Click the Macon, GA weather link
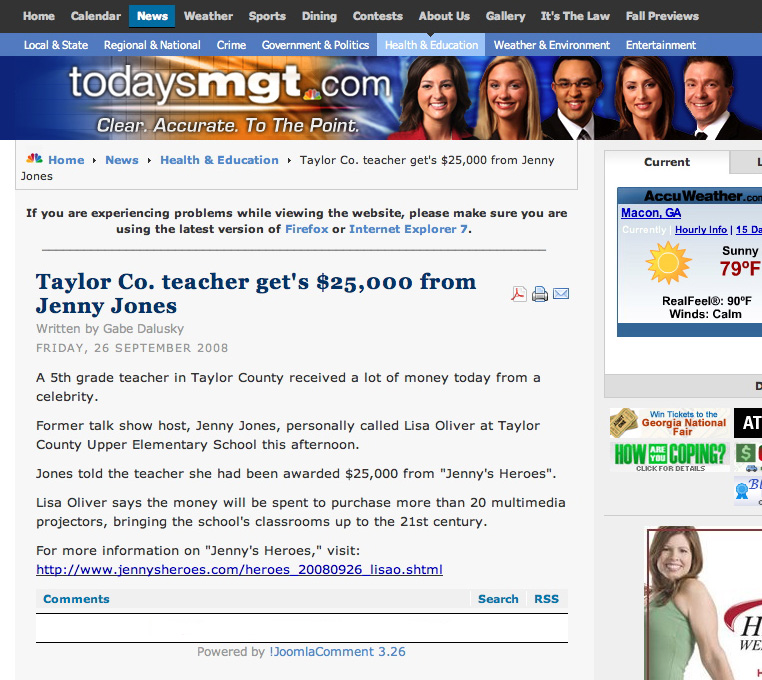 pos(651,213)
